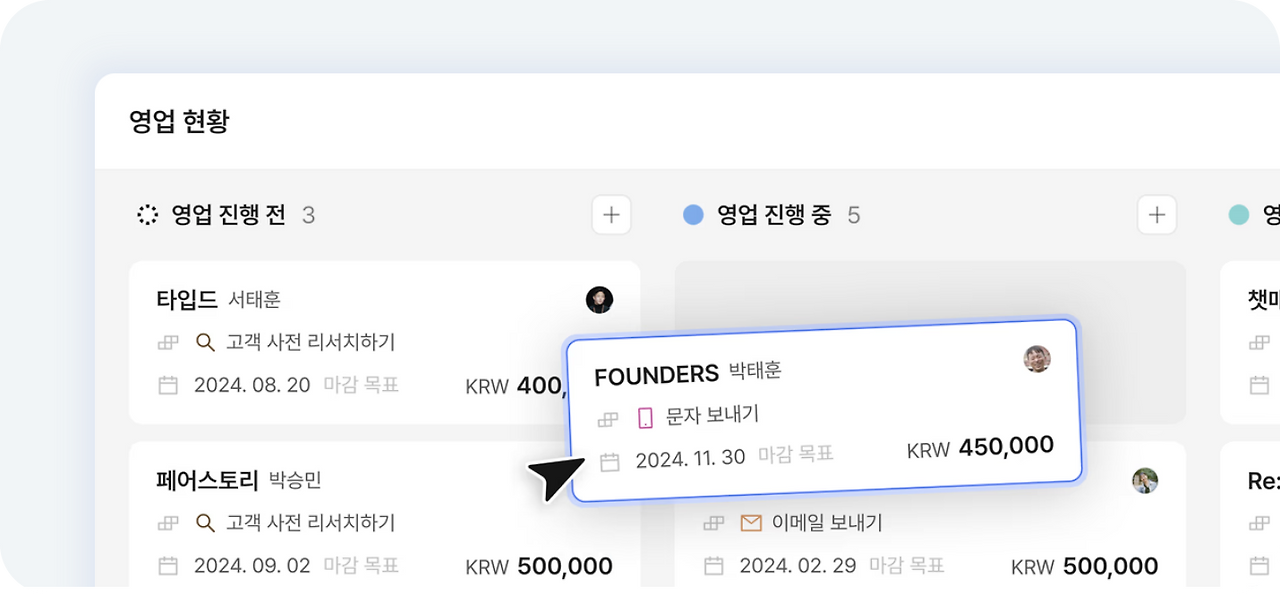Click the teal status dot of third column
The width and height of the screenshot is (1280, 594).
point(1239,215)
